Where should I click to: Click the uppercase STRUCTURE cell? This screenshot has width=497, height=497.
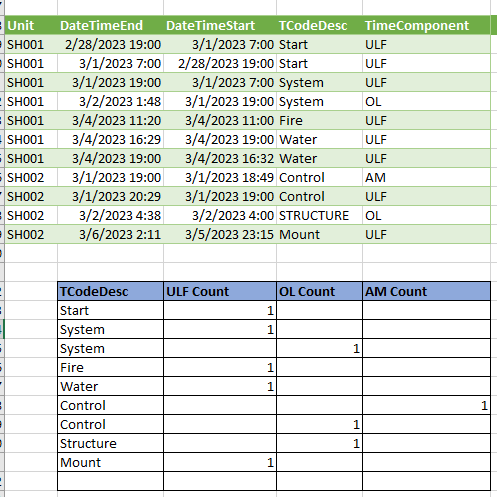point(319,215)
